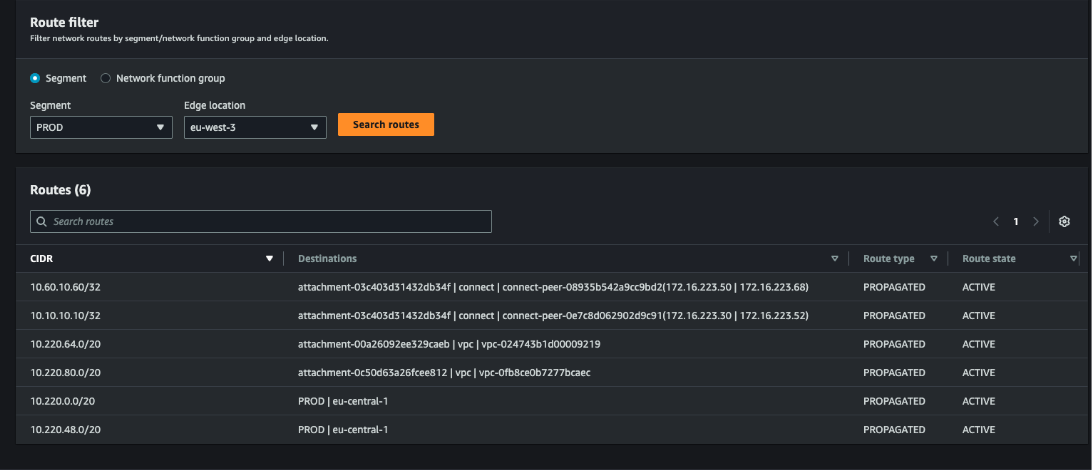Select the Network function group radio button
Image resolution: width=1092 pixels, height=470 pixels.
pyautogui.click(x=106, y=79)
